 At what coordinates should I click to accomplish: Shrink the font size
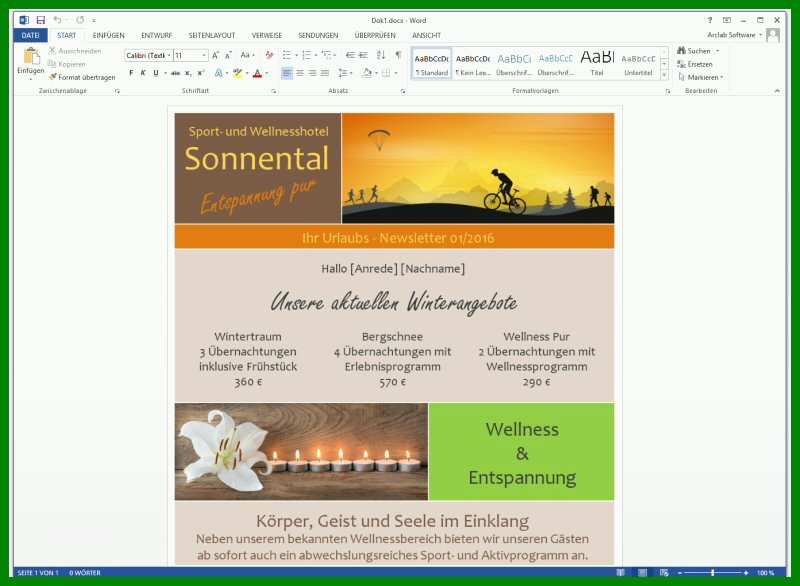pyautogui.click(x=228, y=55)
